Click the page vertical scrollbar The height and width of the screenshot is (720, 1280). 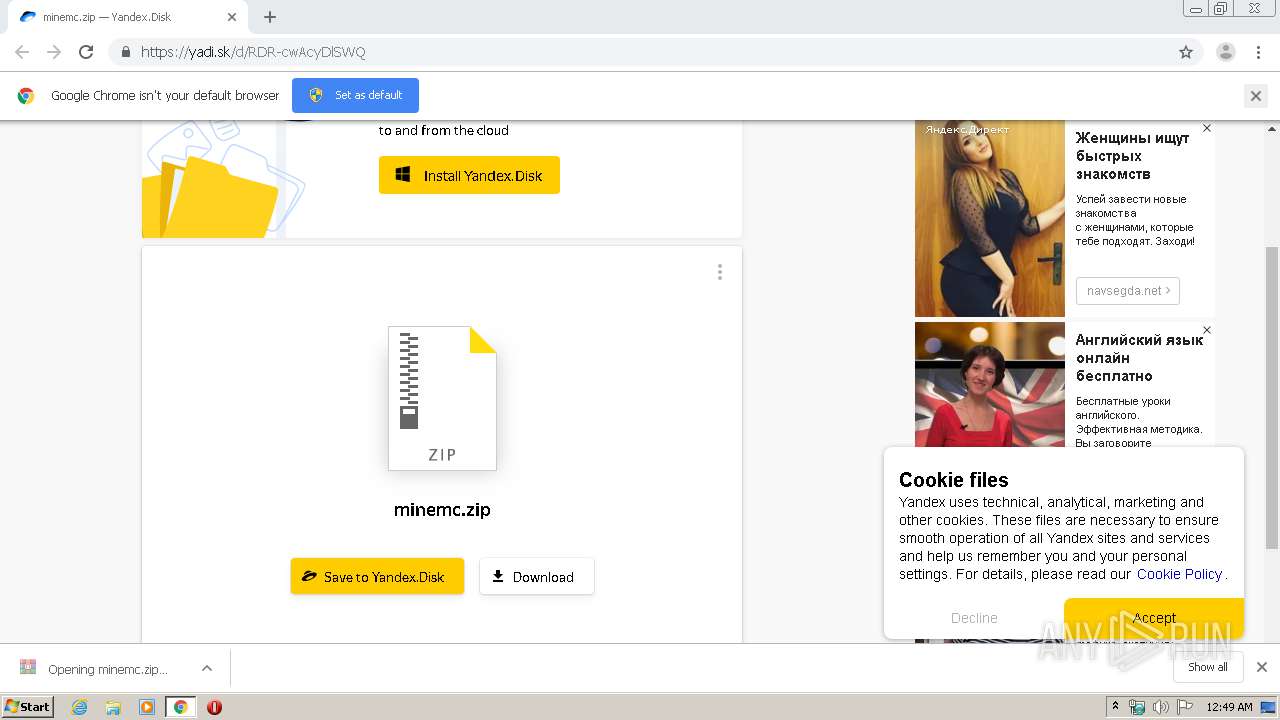(1272, 396)
